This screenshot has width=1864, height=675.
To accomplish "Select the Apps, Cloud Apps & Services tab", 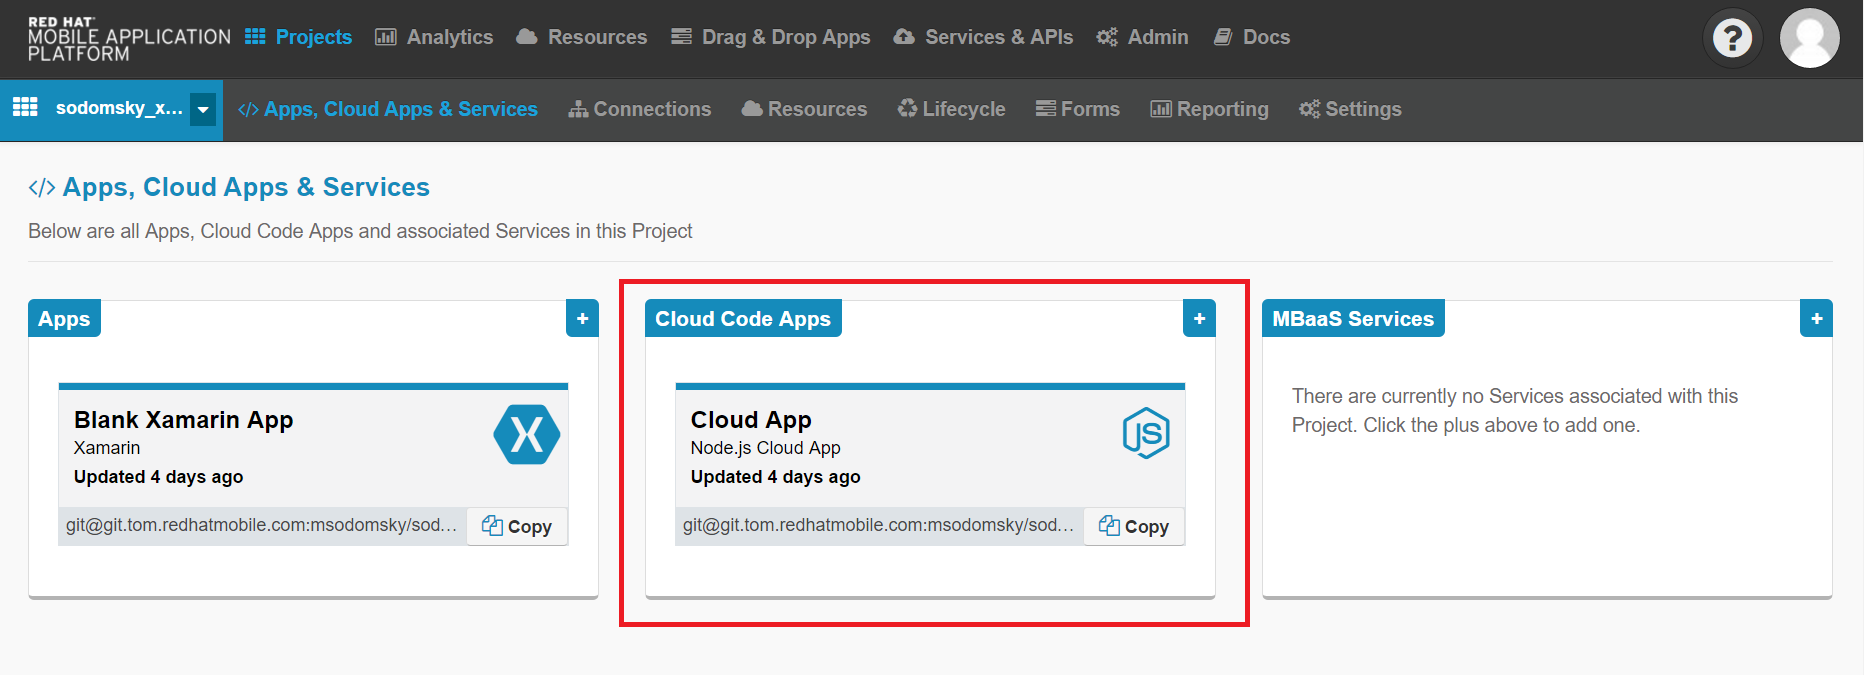I will tap(388, 109).
